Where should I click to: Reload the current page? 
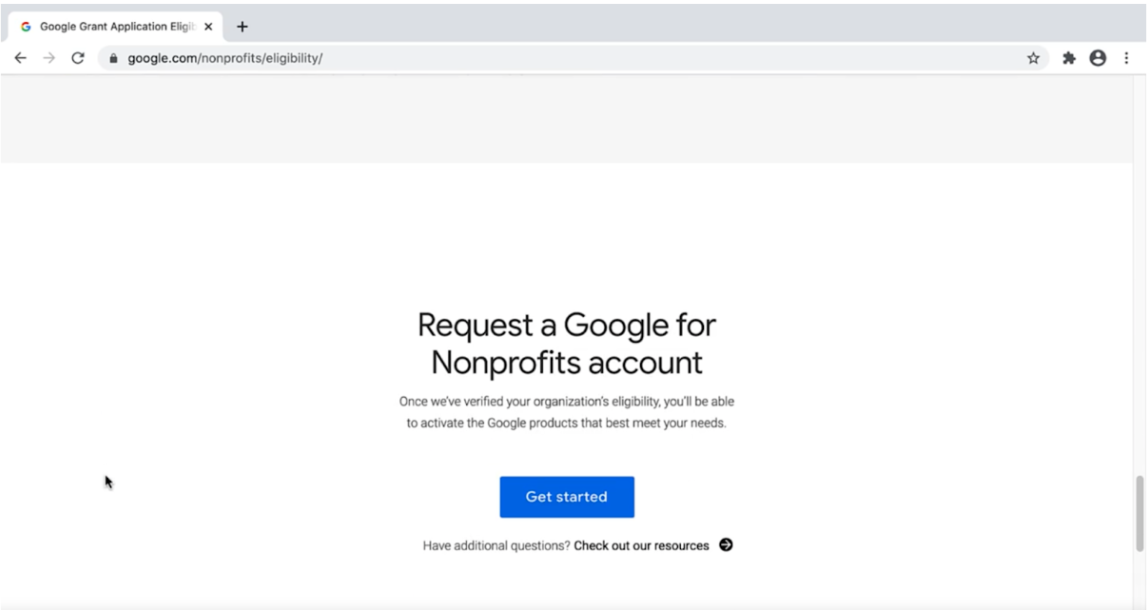pyautogui.click(x=77, y=58)
